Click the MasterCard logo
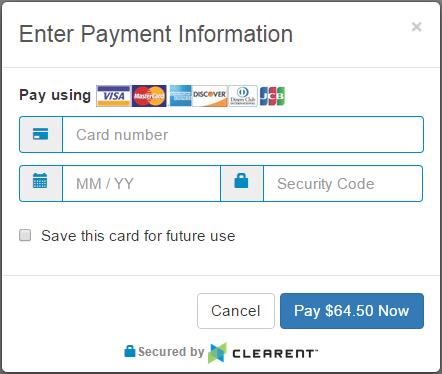The image size is (442, 374). pos(149,96)
